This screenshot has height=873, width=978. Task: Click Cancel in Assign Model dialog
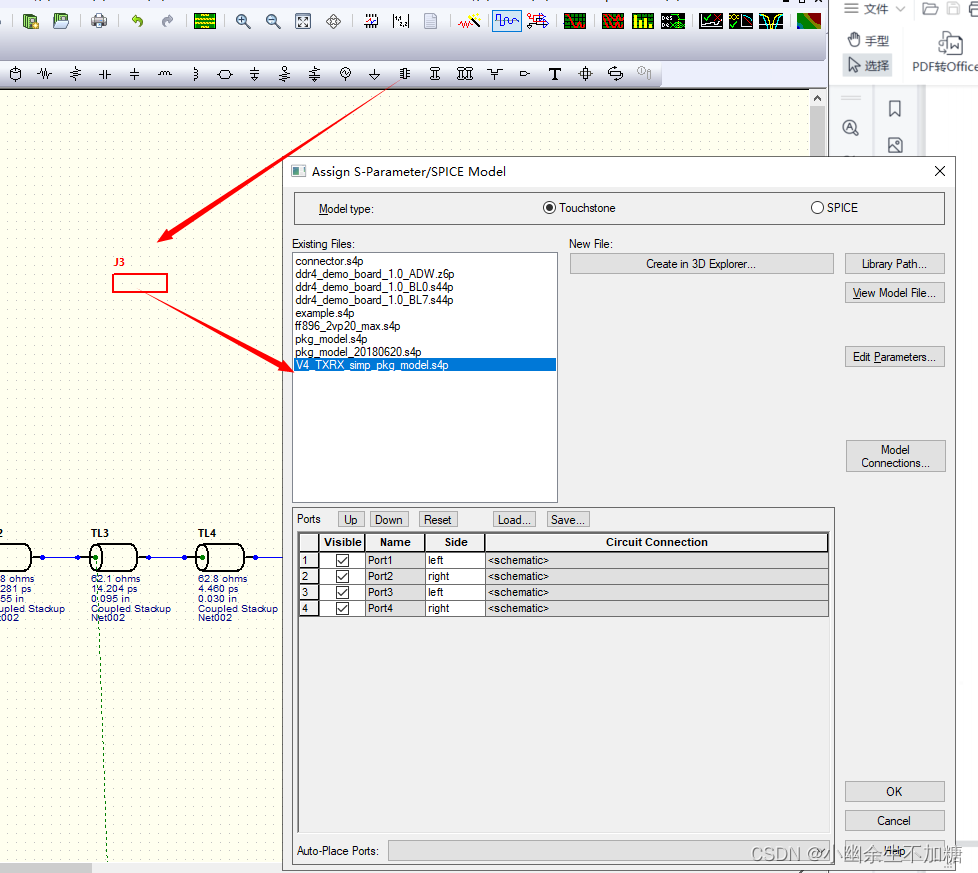click(894, 821)
